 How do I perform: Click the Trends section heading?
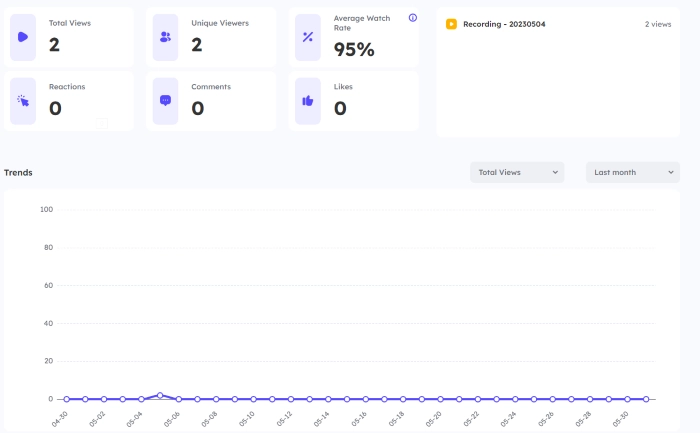tap(18, 172)
